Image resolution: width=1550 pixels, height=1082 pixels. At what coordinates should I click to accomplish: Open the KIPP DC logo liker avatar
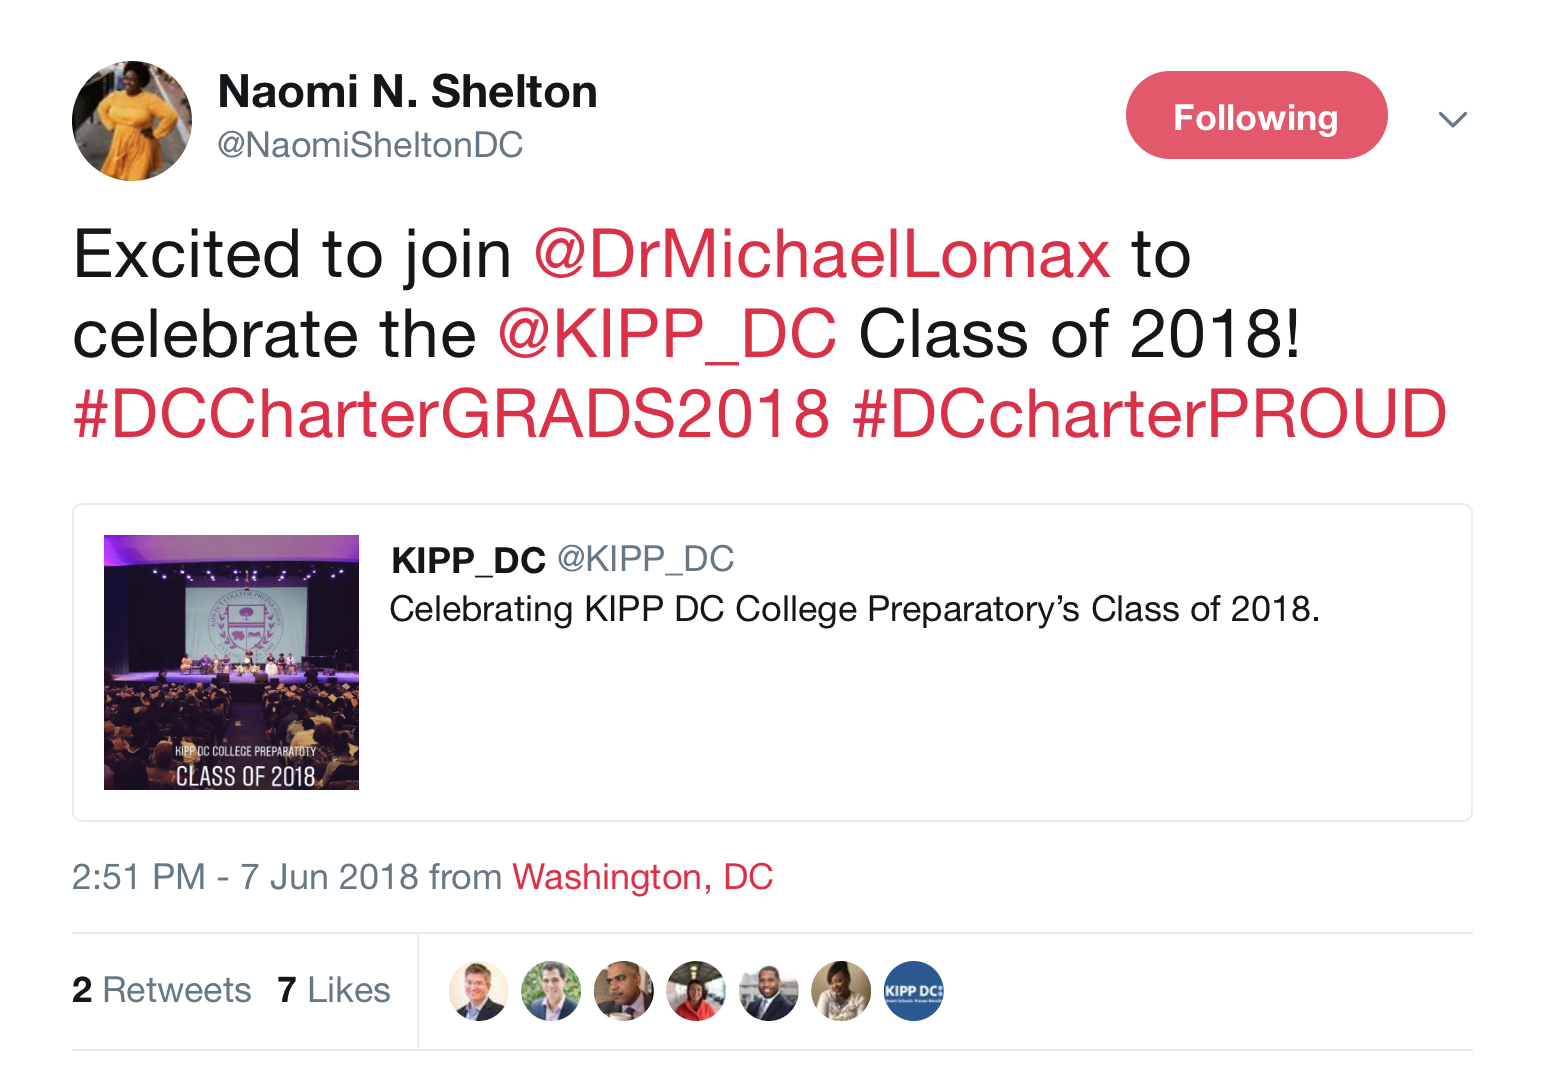913,991
